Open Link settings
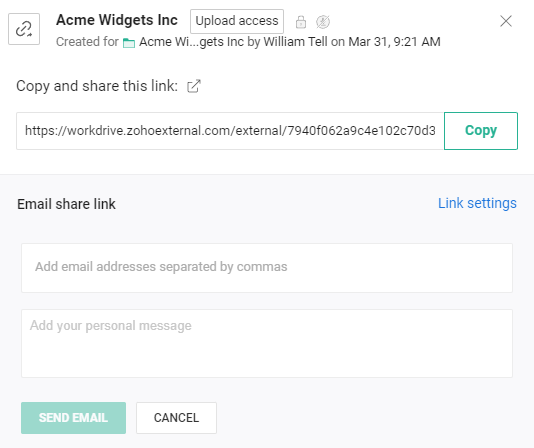534x448 pixels. click(477, 203)
